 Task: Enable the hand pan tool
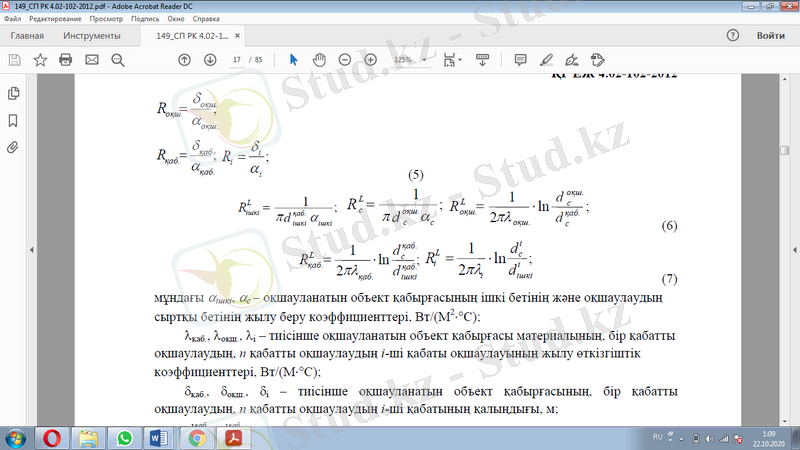[x=319, y=60]
